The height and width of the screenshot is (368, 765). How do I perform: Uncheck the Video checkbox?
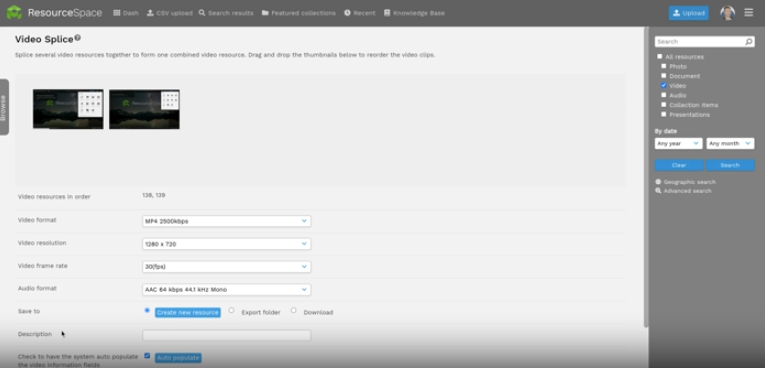coord(664,85)
